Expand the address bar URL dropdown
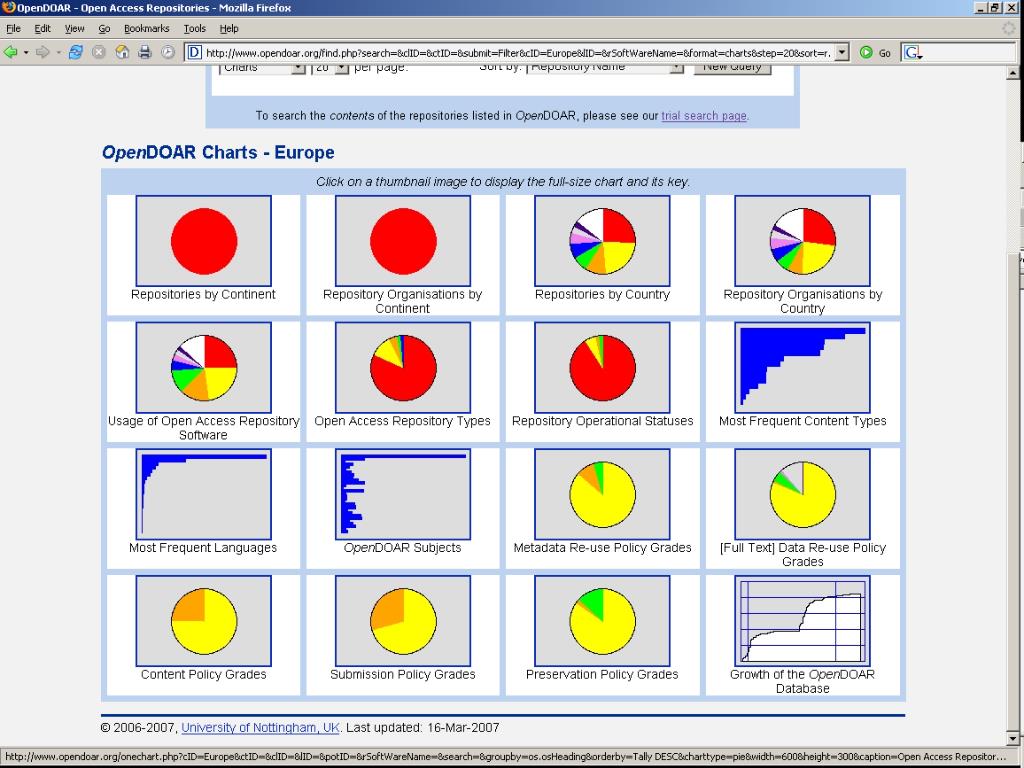Image resolution: width=1024 pixels, height=768 pixels. point(842,53)
